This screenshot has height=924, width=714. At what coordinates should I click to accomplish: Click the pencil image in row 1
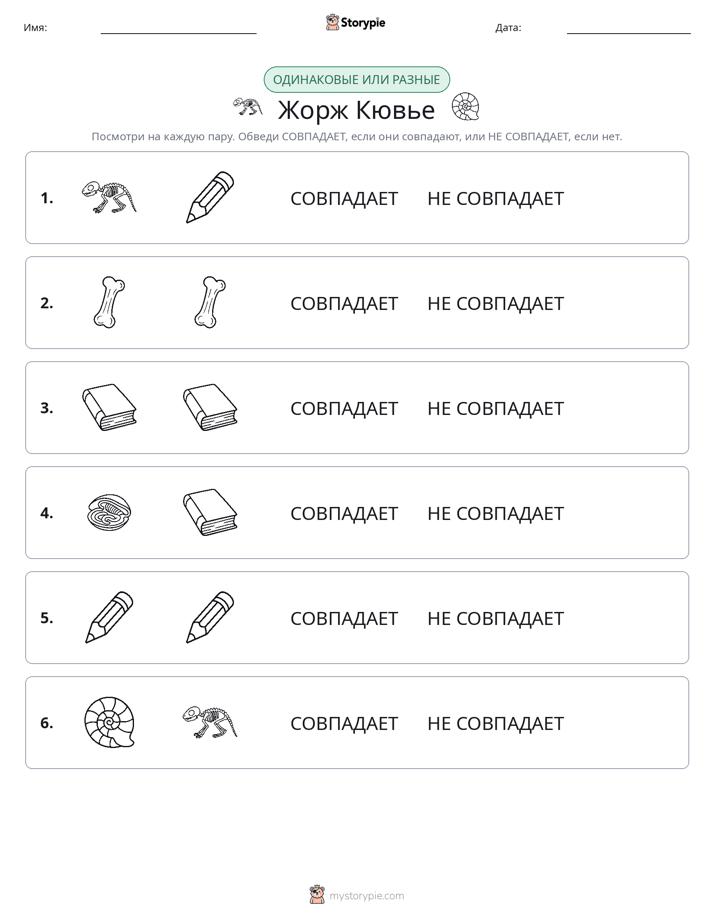click(210, 197)
